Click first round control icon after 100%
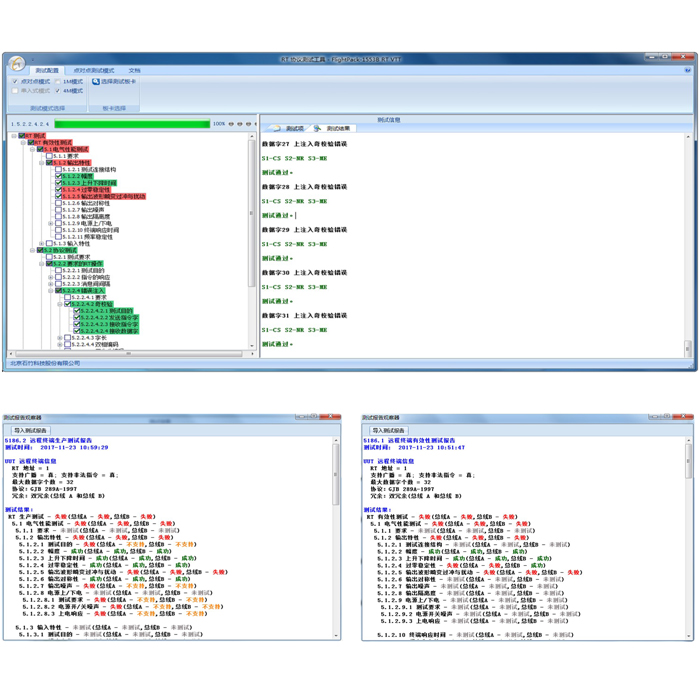 point(231,124)
